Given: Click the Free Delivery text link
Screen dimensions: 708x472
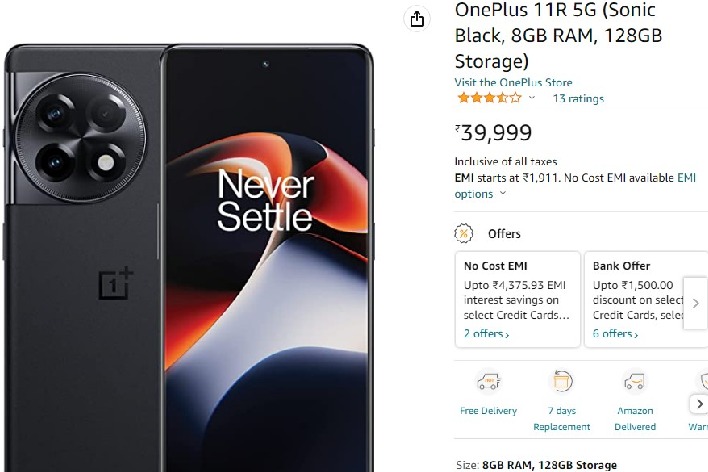Looking at the screenshot, I should [x=488, y=411].
